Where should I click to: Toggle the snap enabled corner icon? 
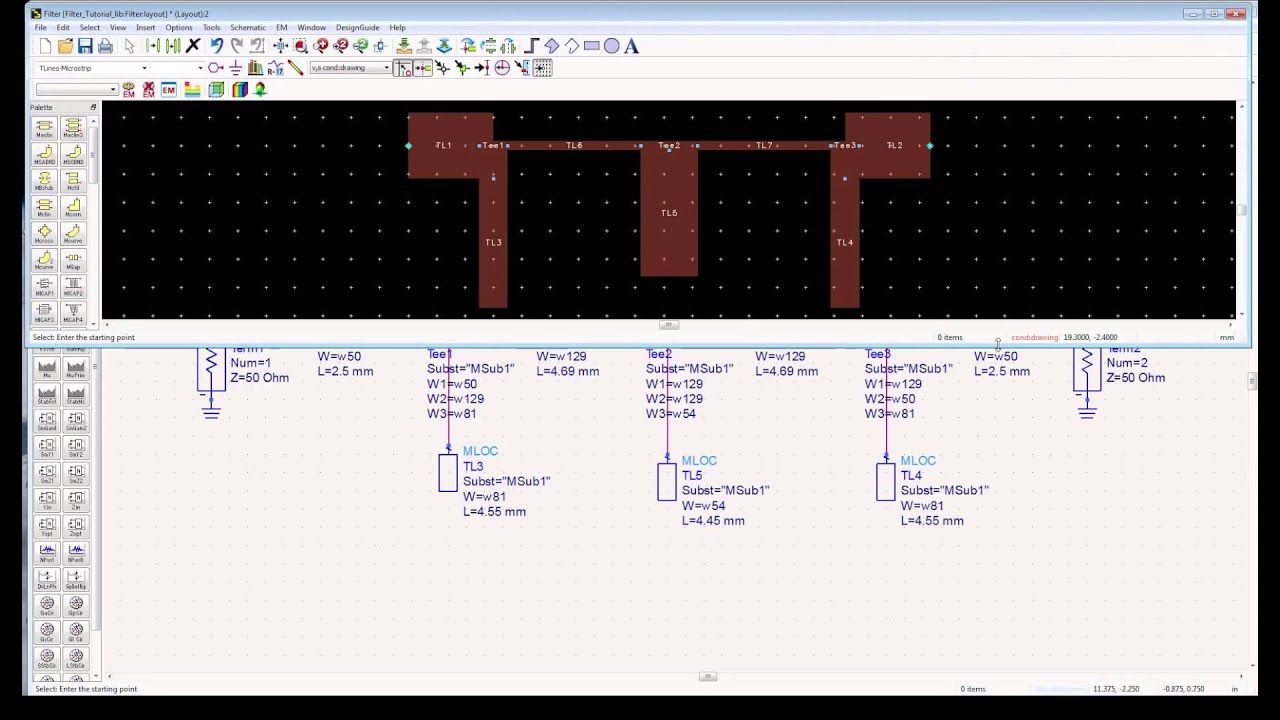tap(402, 68)
